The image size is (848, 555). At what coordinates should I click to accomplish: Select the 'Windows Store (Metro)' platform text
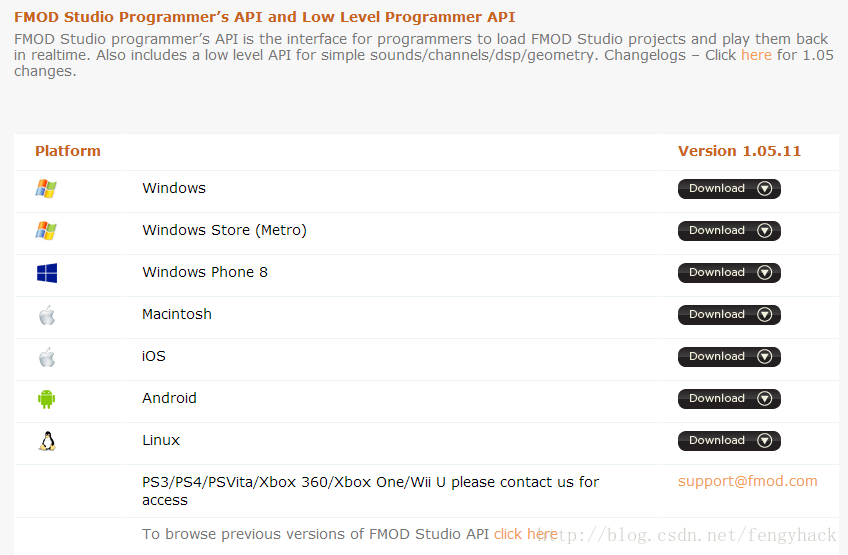pyautogui.click(x=224, y=230)
